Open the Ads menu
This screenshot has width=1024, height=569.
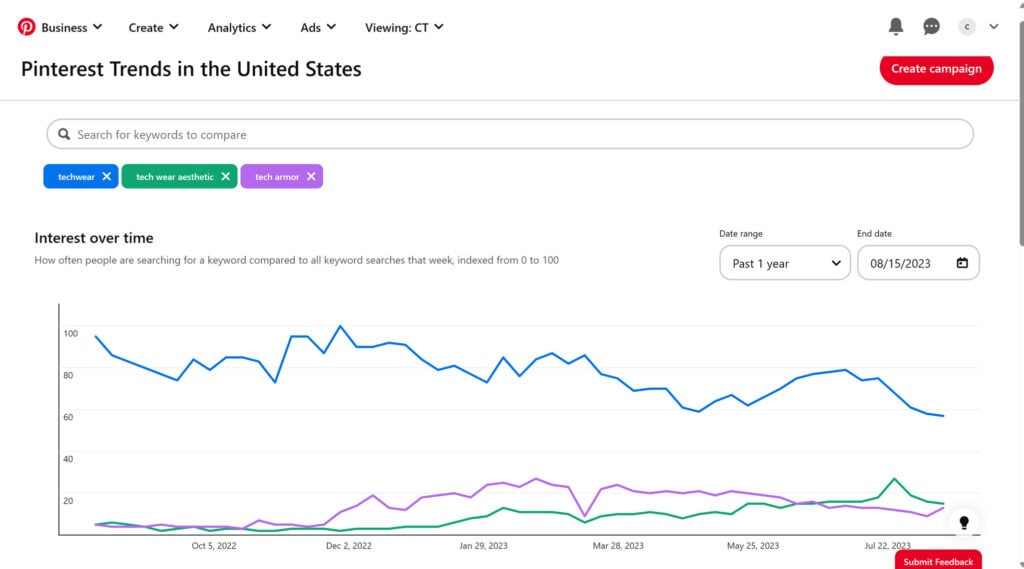tap(318, 27)
